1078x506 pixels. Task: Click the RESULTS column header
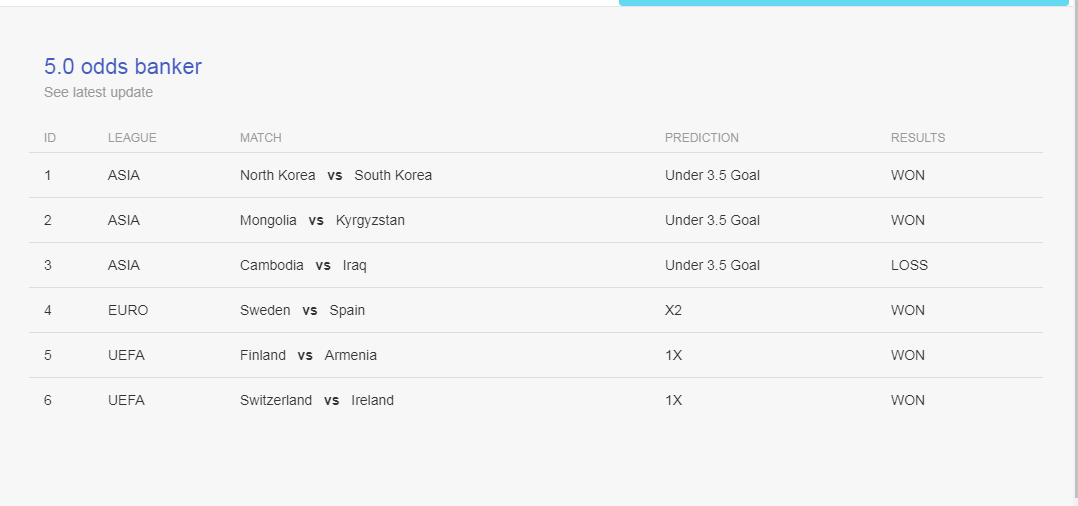point(918,138)
